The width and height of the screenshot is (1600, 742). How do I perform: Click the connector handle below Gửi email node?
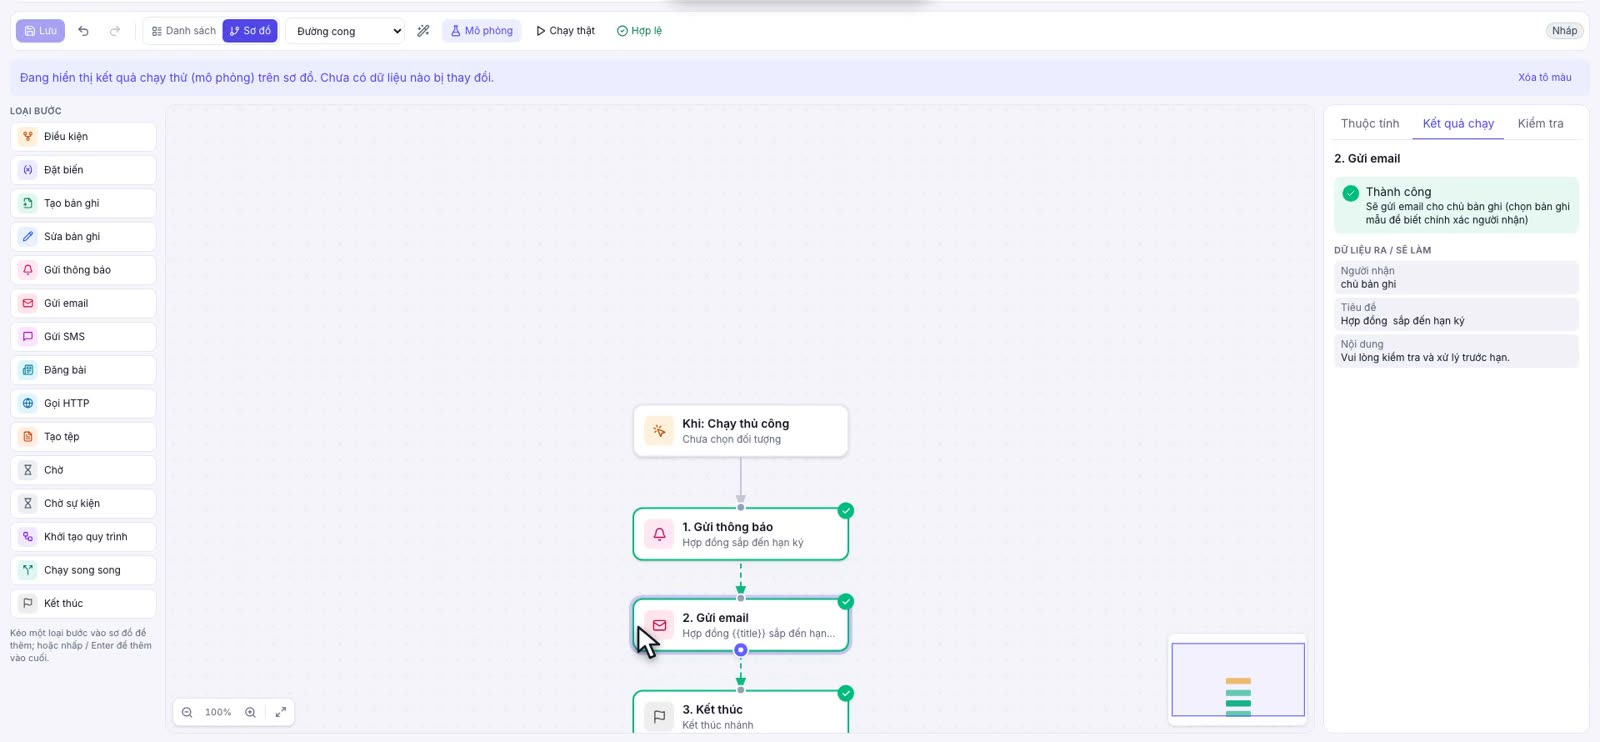tap(741, 650)
